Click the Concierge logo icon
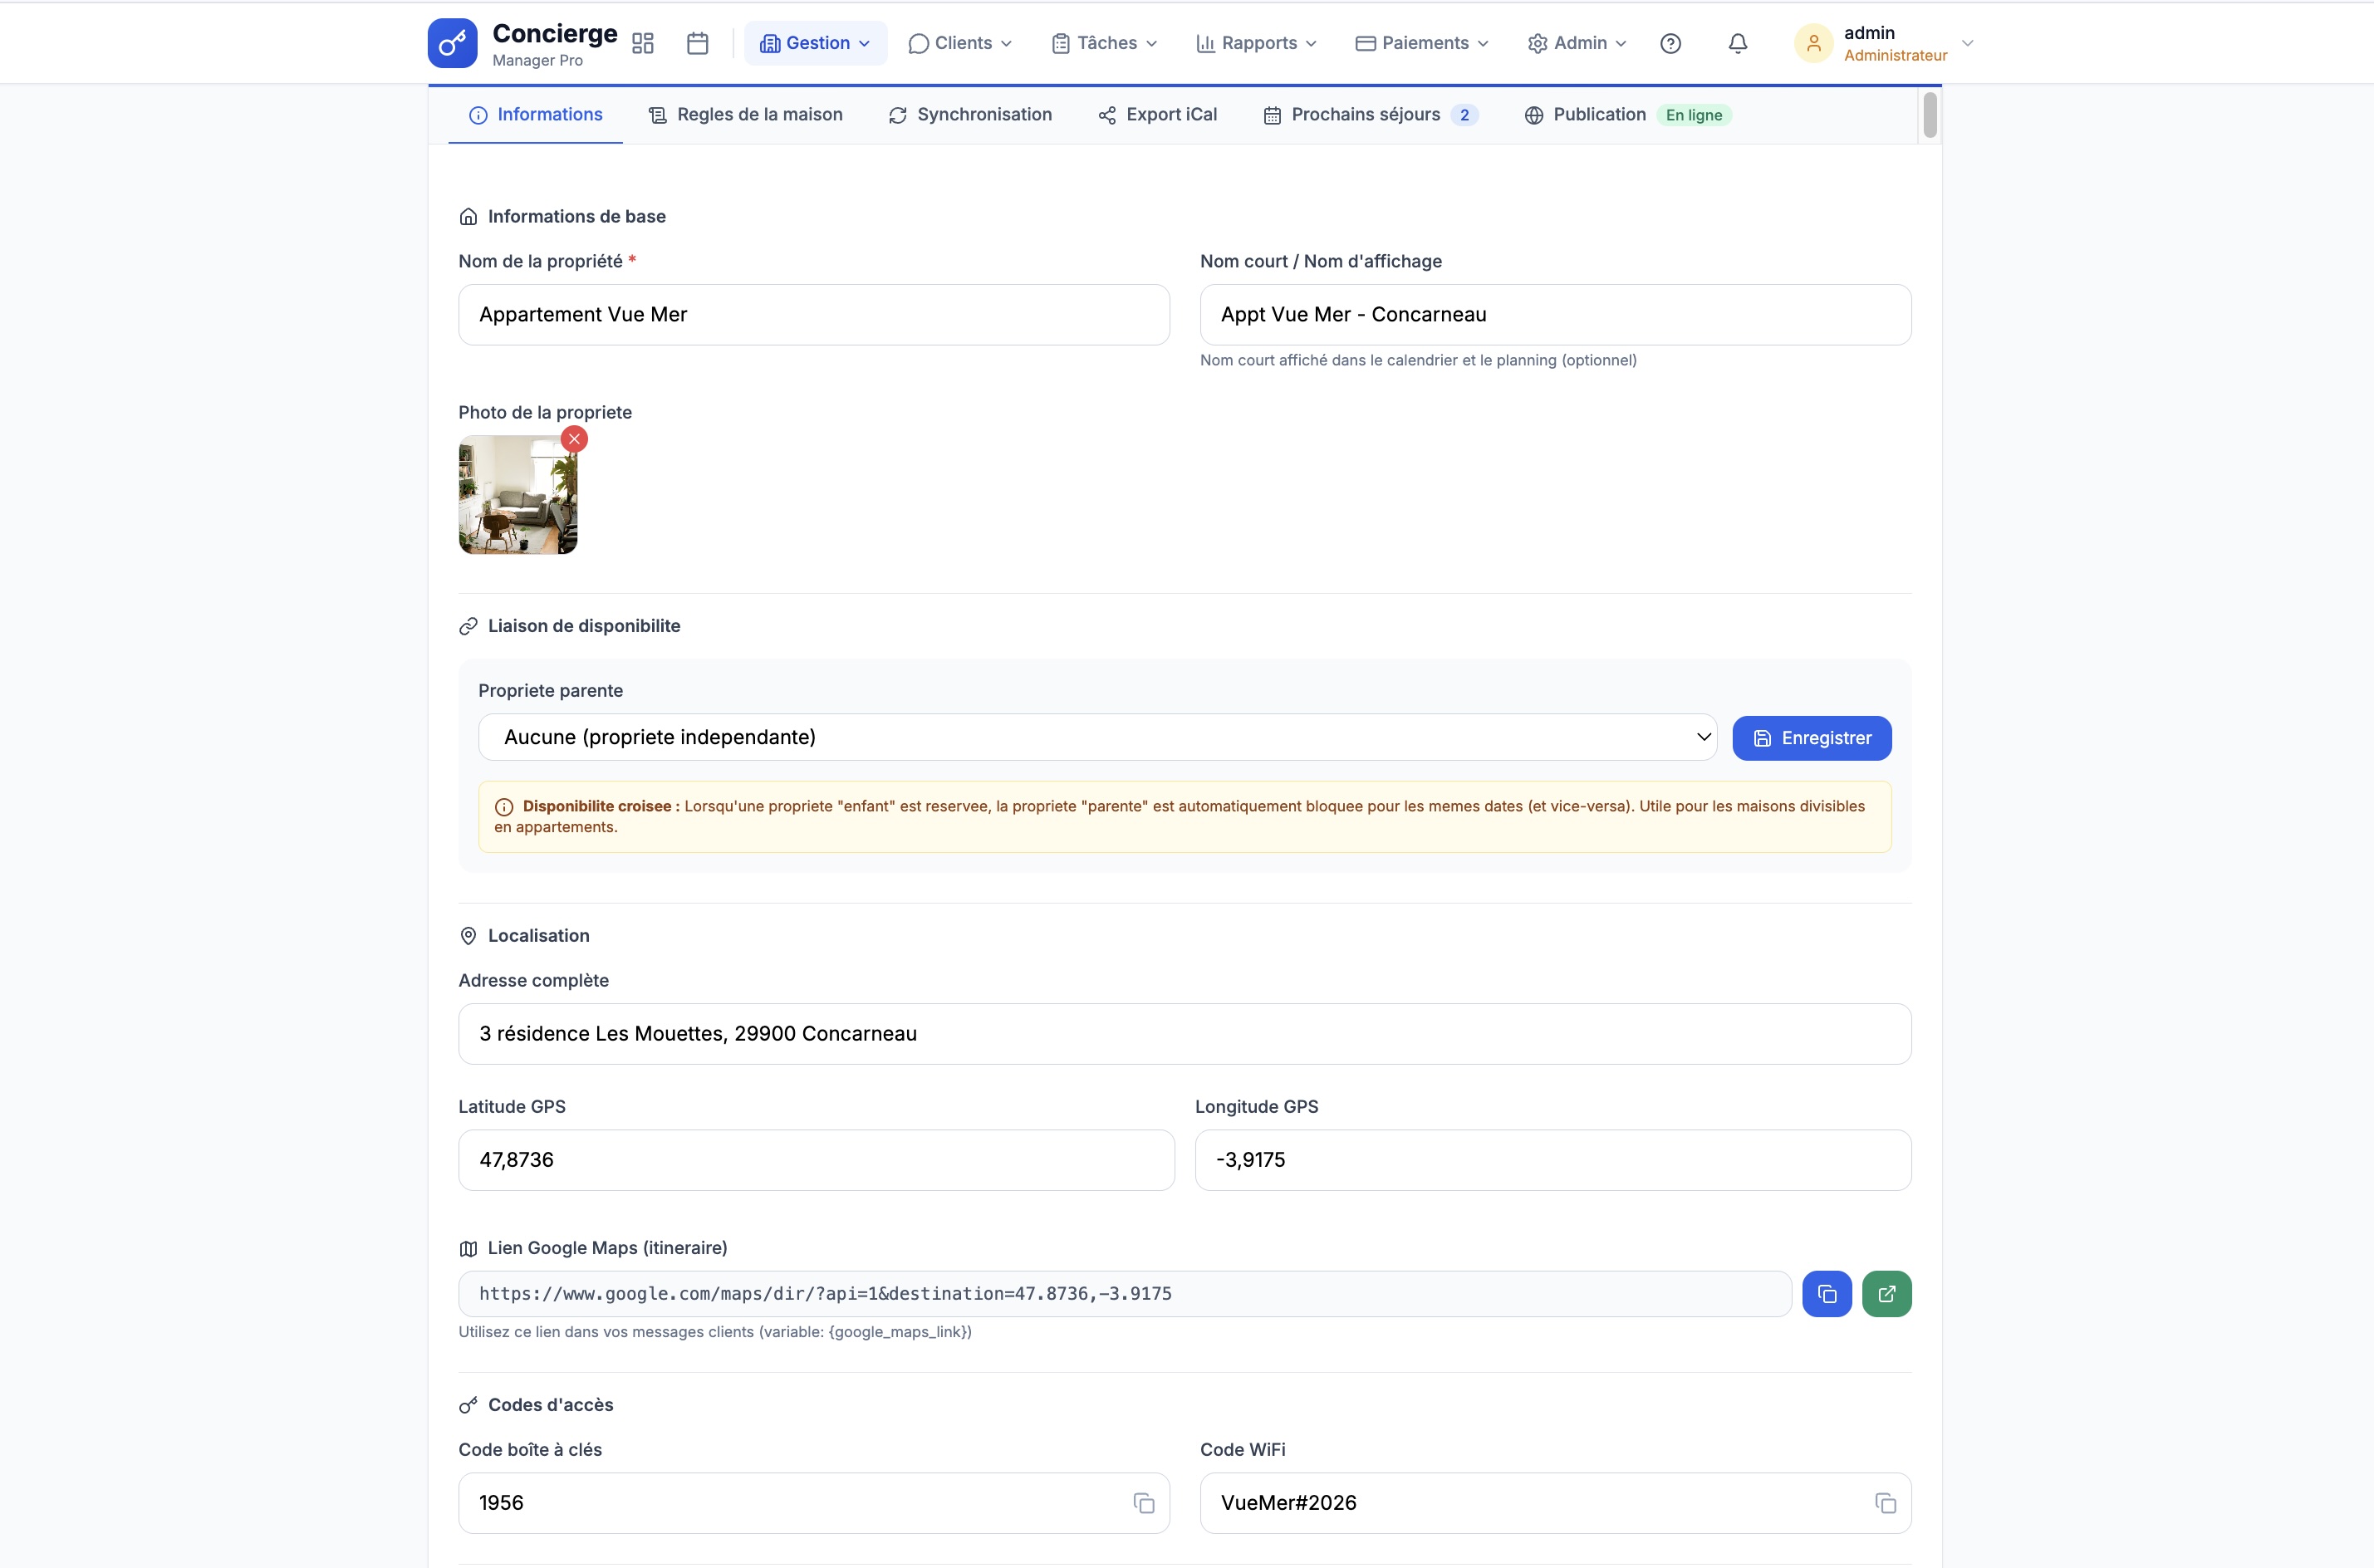 (452, 43)
